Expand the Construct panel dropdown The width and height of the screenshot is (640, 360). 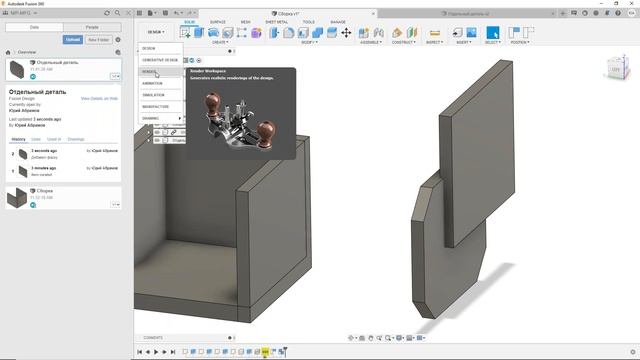pos(404,42)
